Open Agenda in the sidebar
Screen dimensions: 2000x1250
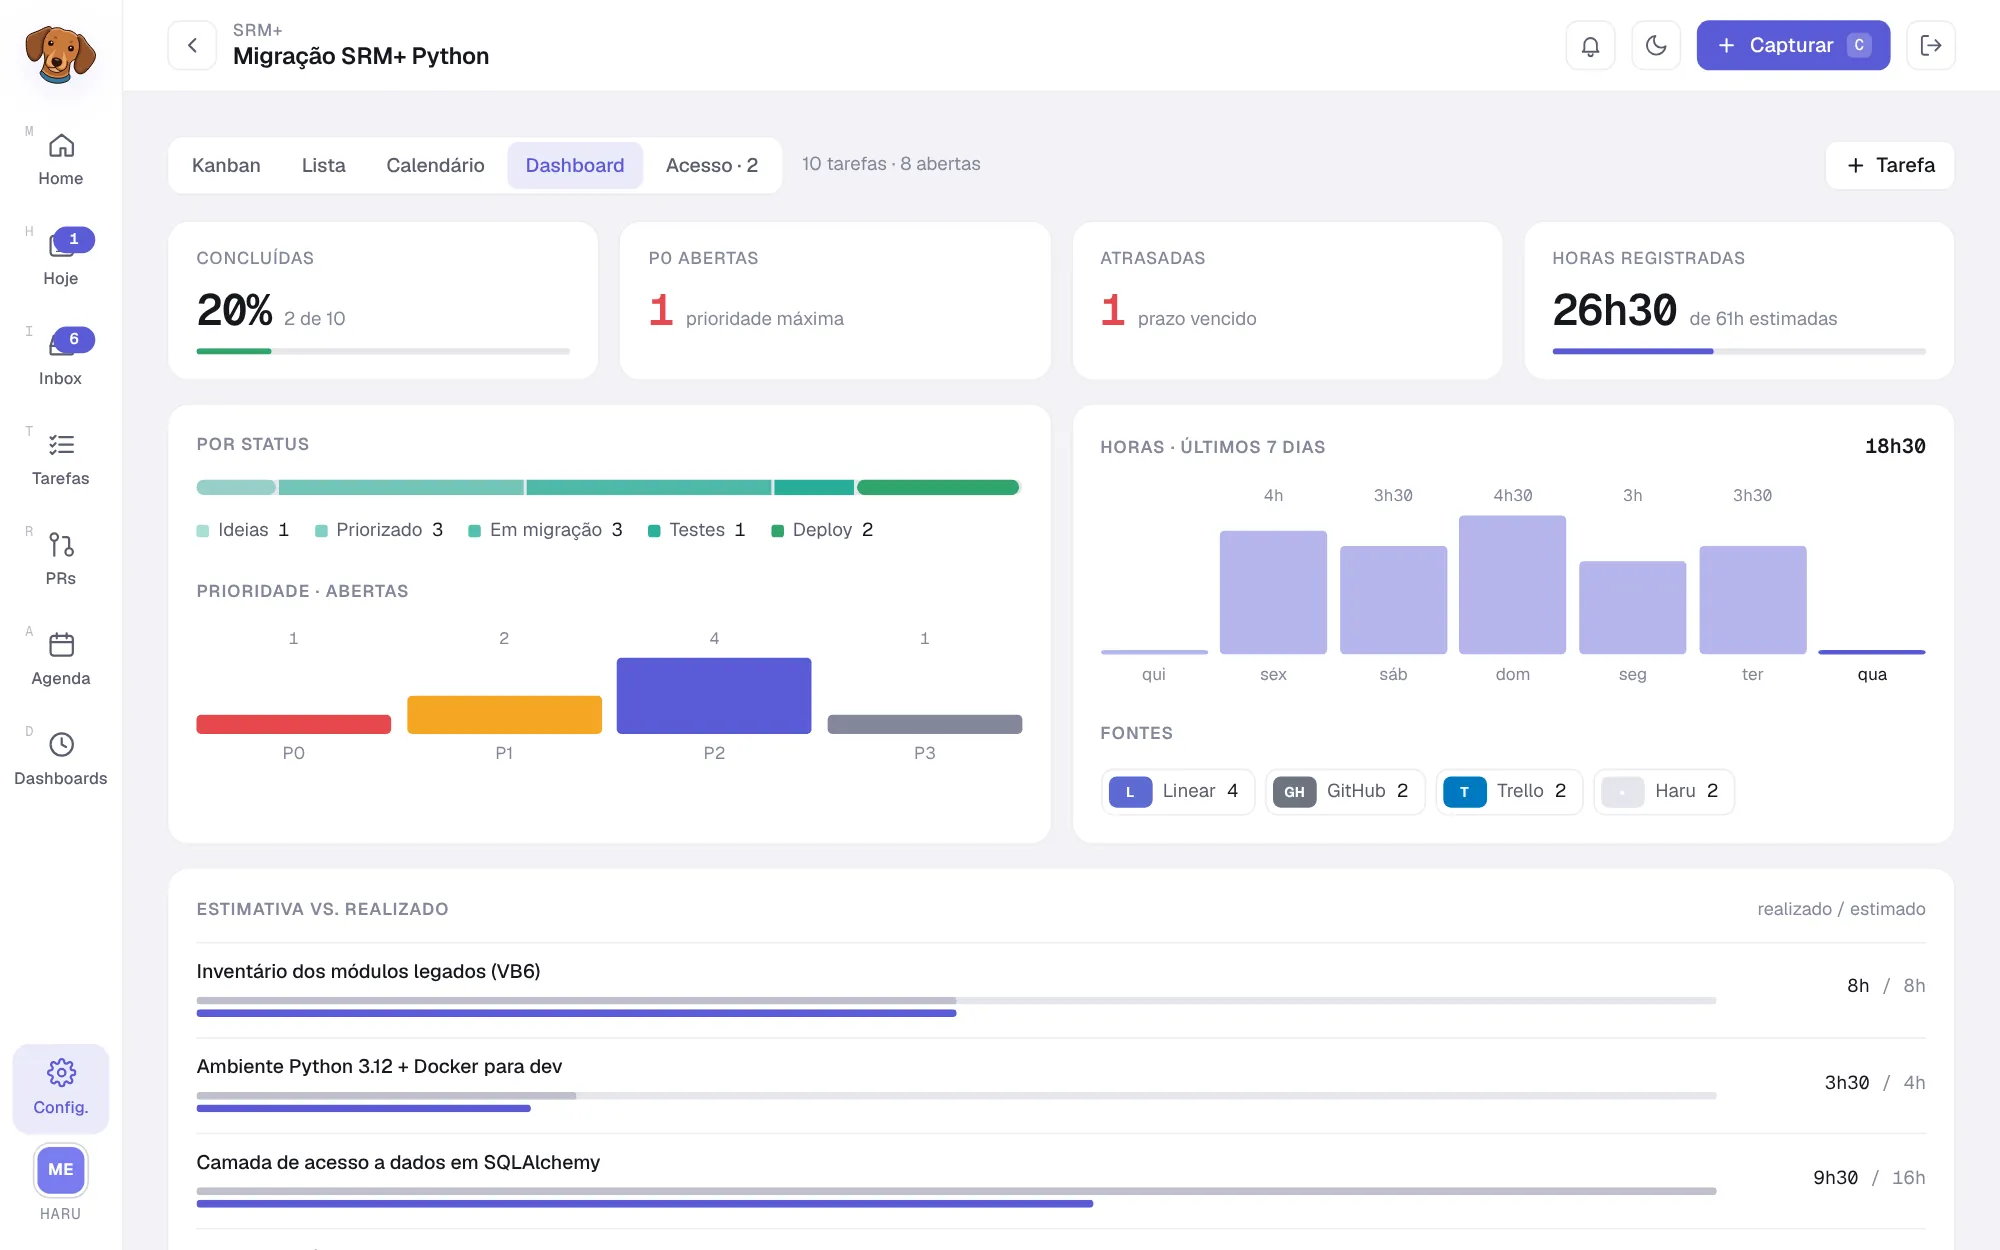pyautogui.click(x=61, y=660)
